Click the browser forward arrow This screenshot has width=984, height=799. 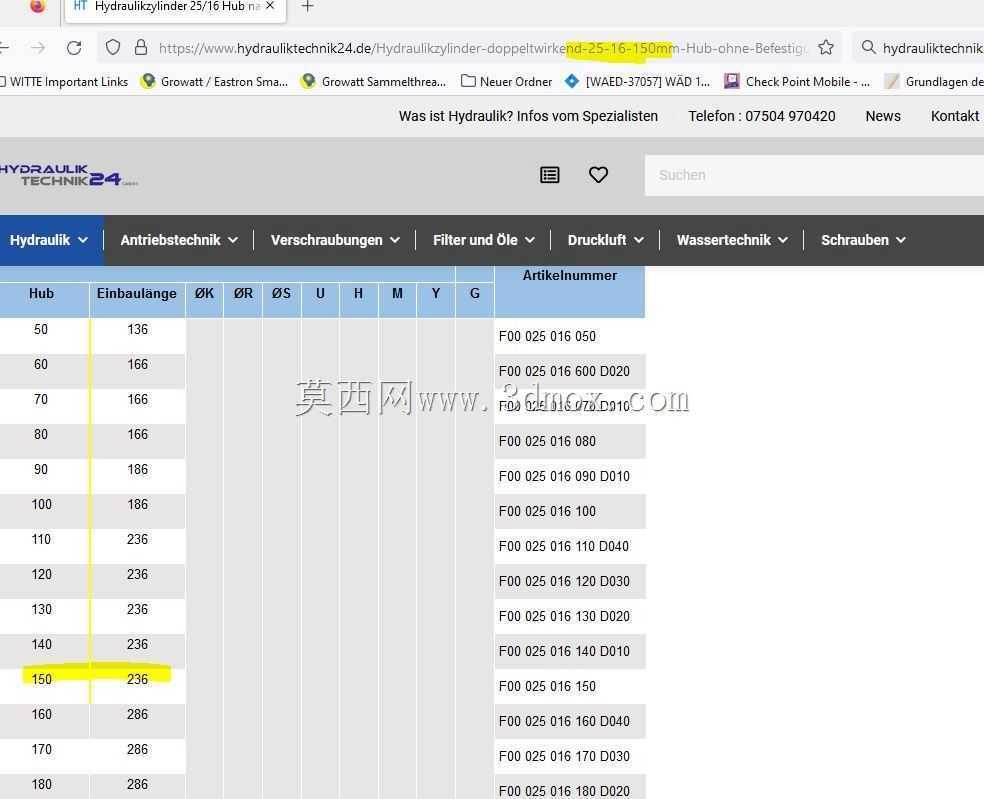coord(38,48)
